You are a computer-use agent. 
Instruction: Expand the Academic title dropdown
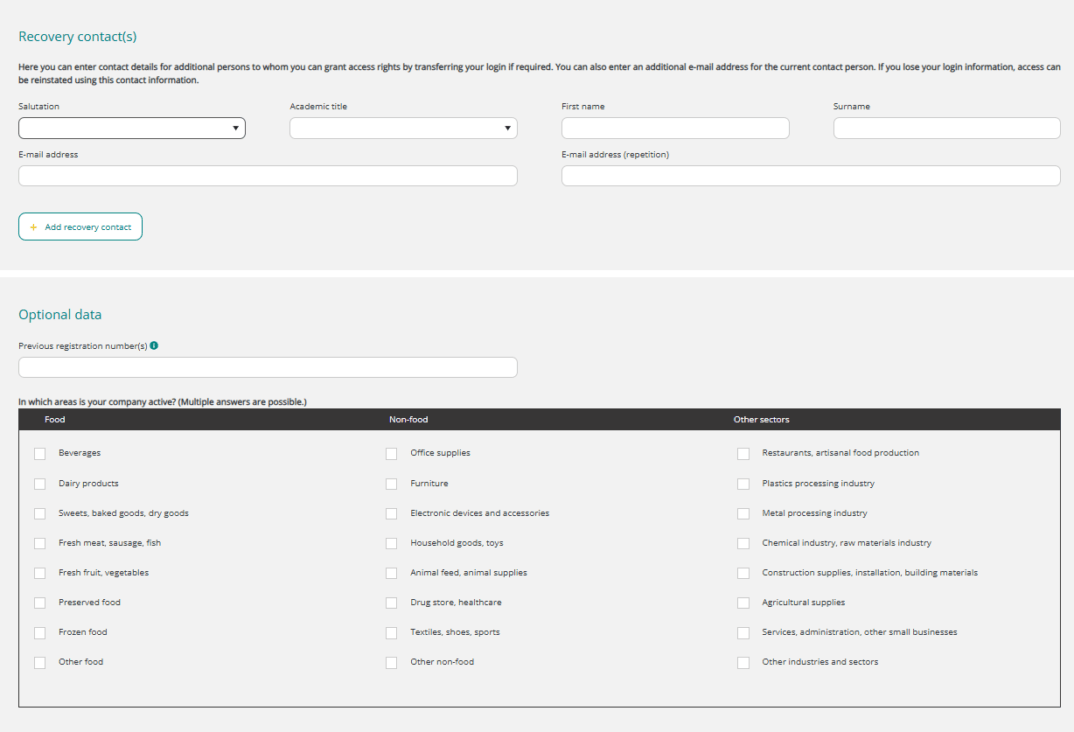tap(403, 128)
